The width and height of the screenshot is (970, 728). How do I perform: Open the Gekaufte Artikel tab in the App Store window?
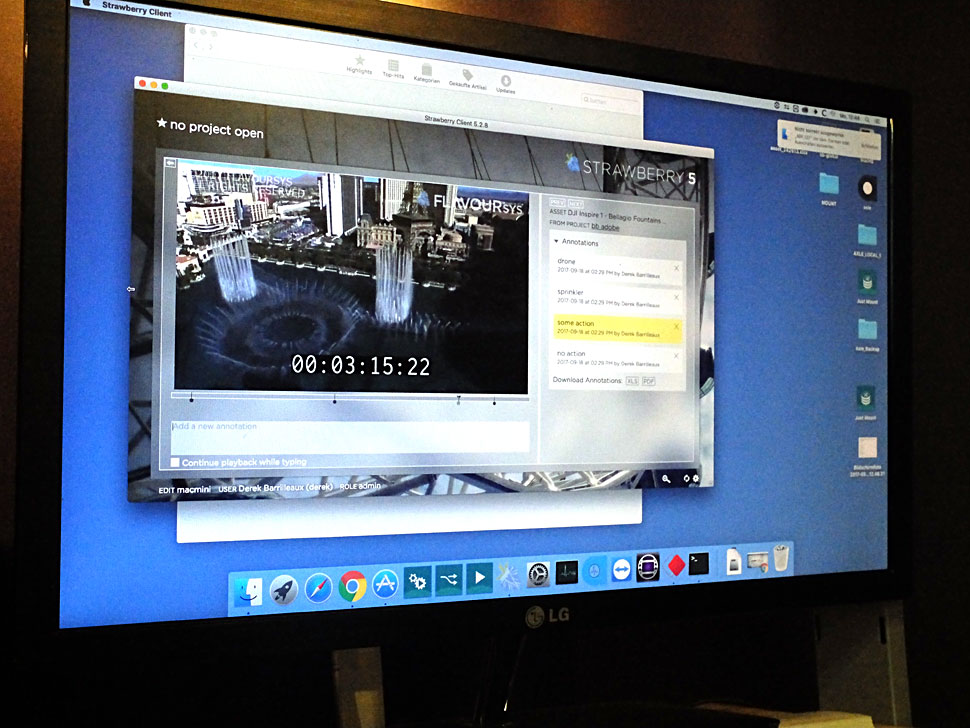coord(468,79)
